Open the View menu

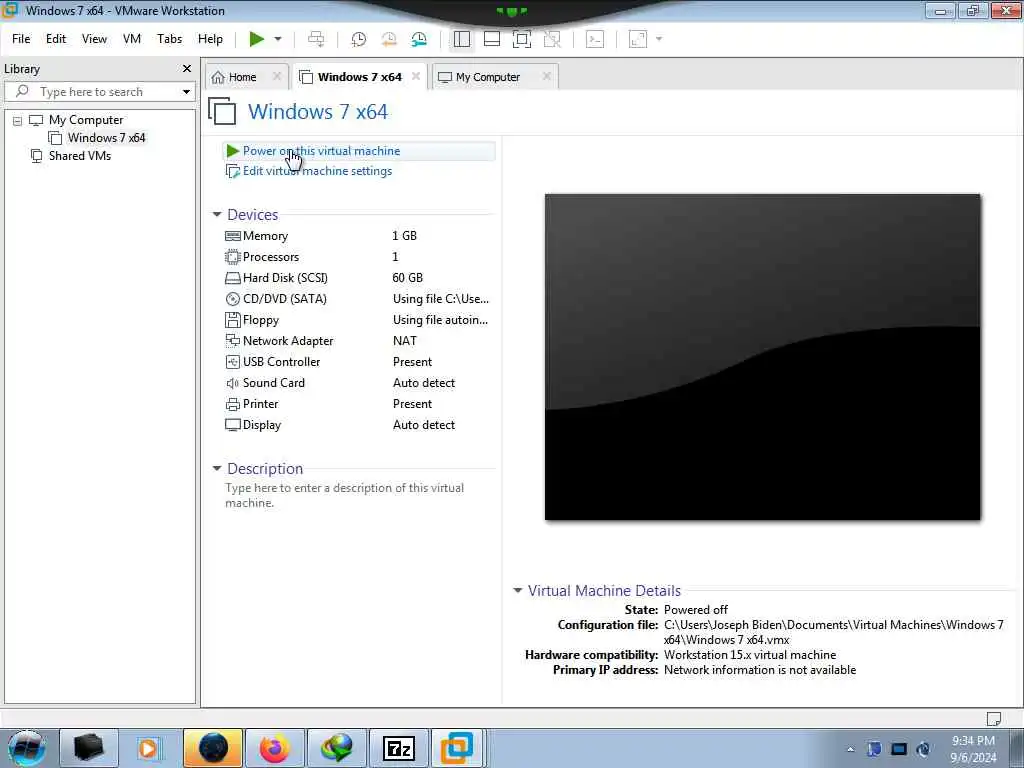coord(94,39)
